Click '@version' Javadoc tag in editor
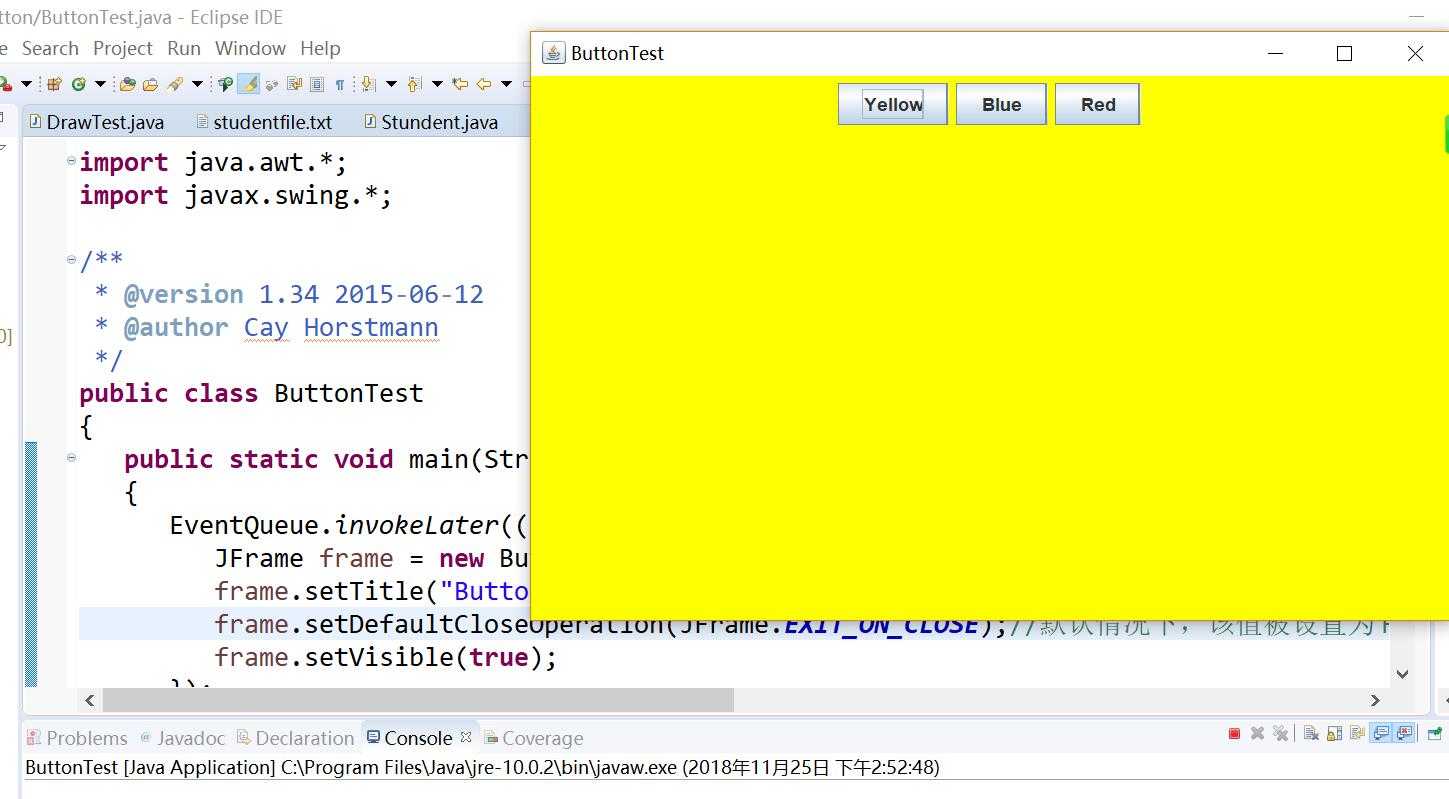Screen dimensions: 1449x799 click(x=184, y=295)
